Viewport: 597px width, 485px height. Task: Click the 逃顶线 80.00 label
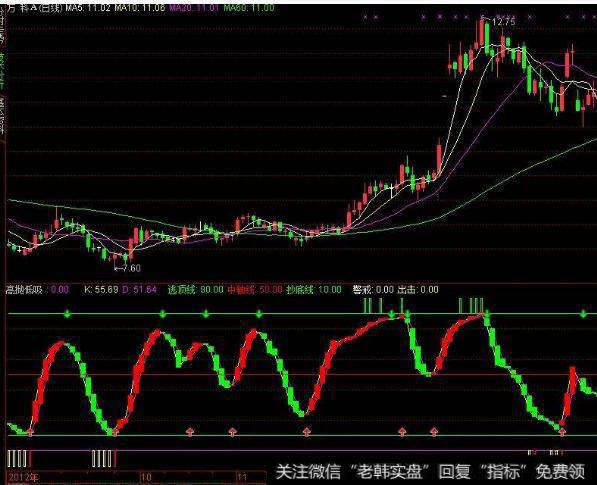point(196,290)
